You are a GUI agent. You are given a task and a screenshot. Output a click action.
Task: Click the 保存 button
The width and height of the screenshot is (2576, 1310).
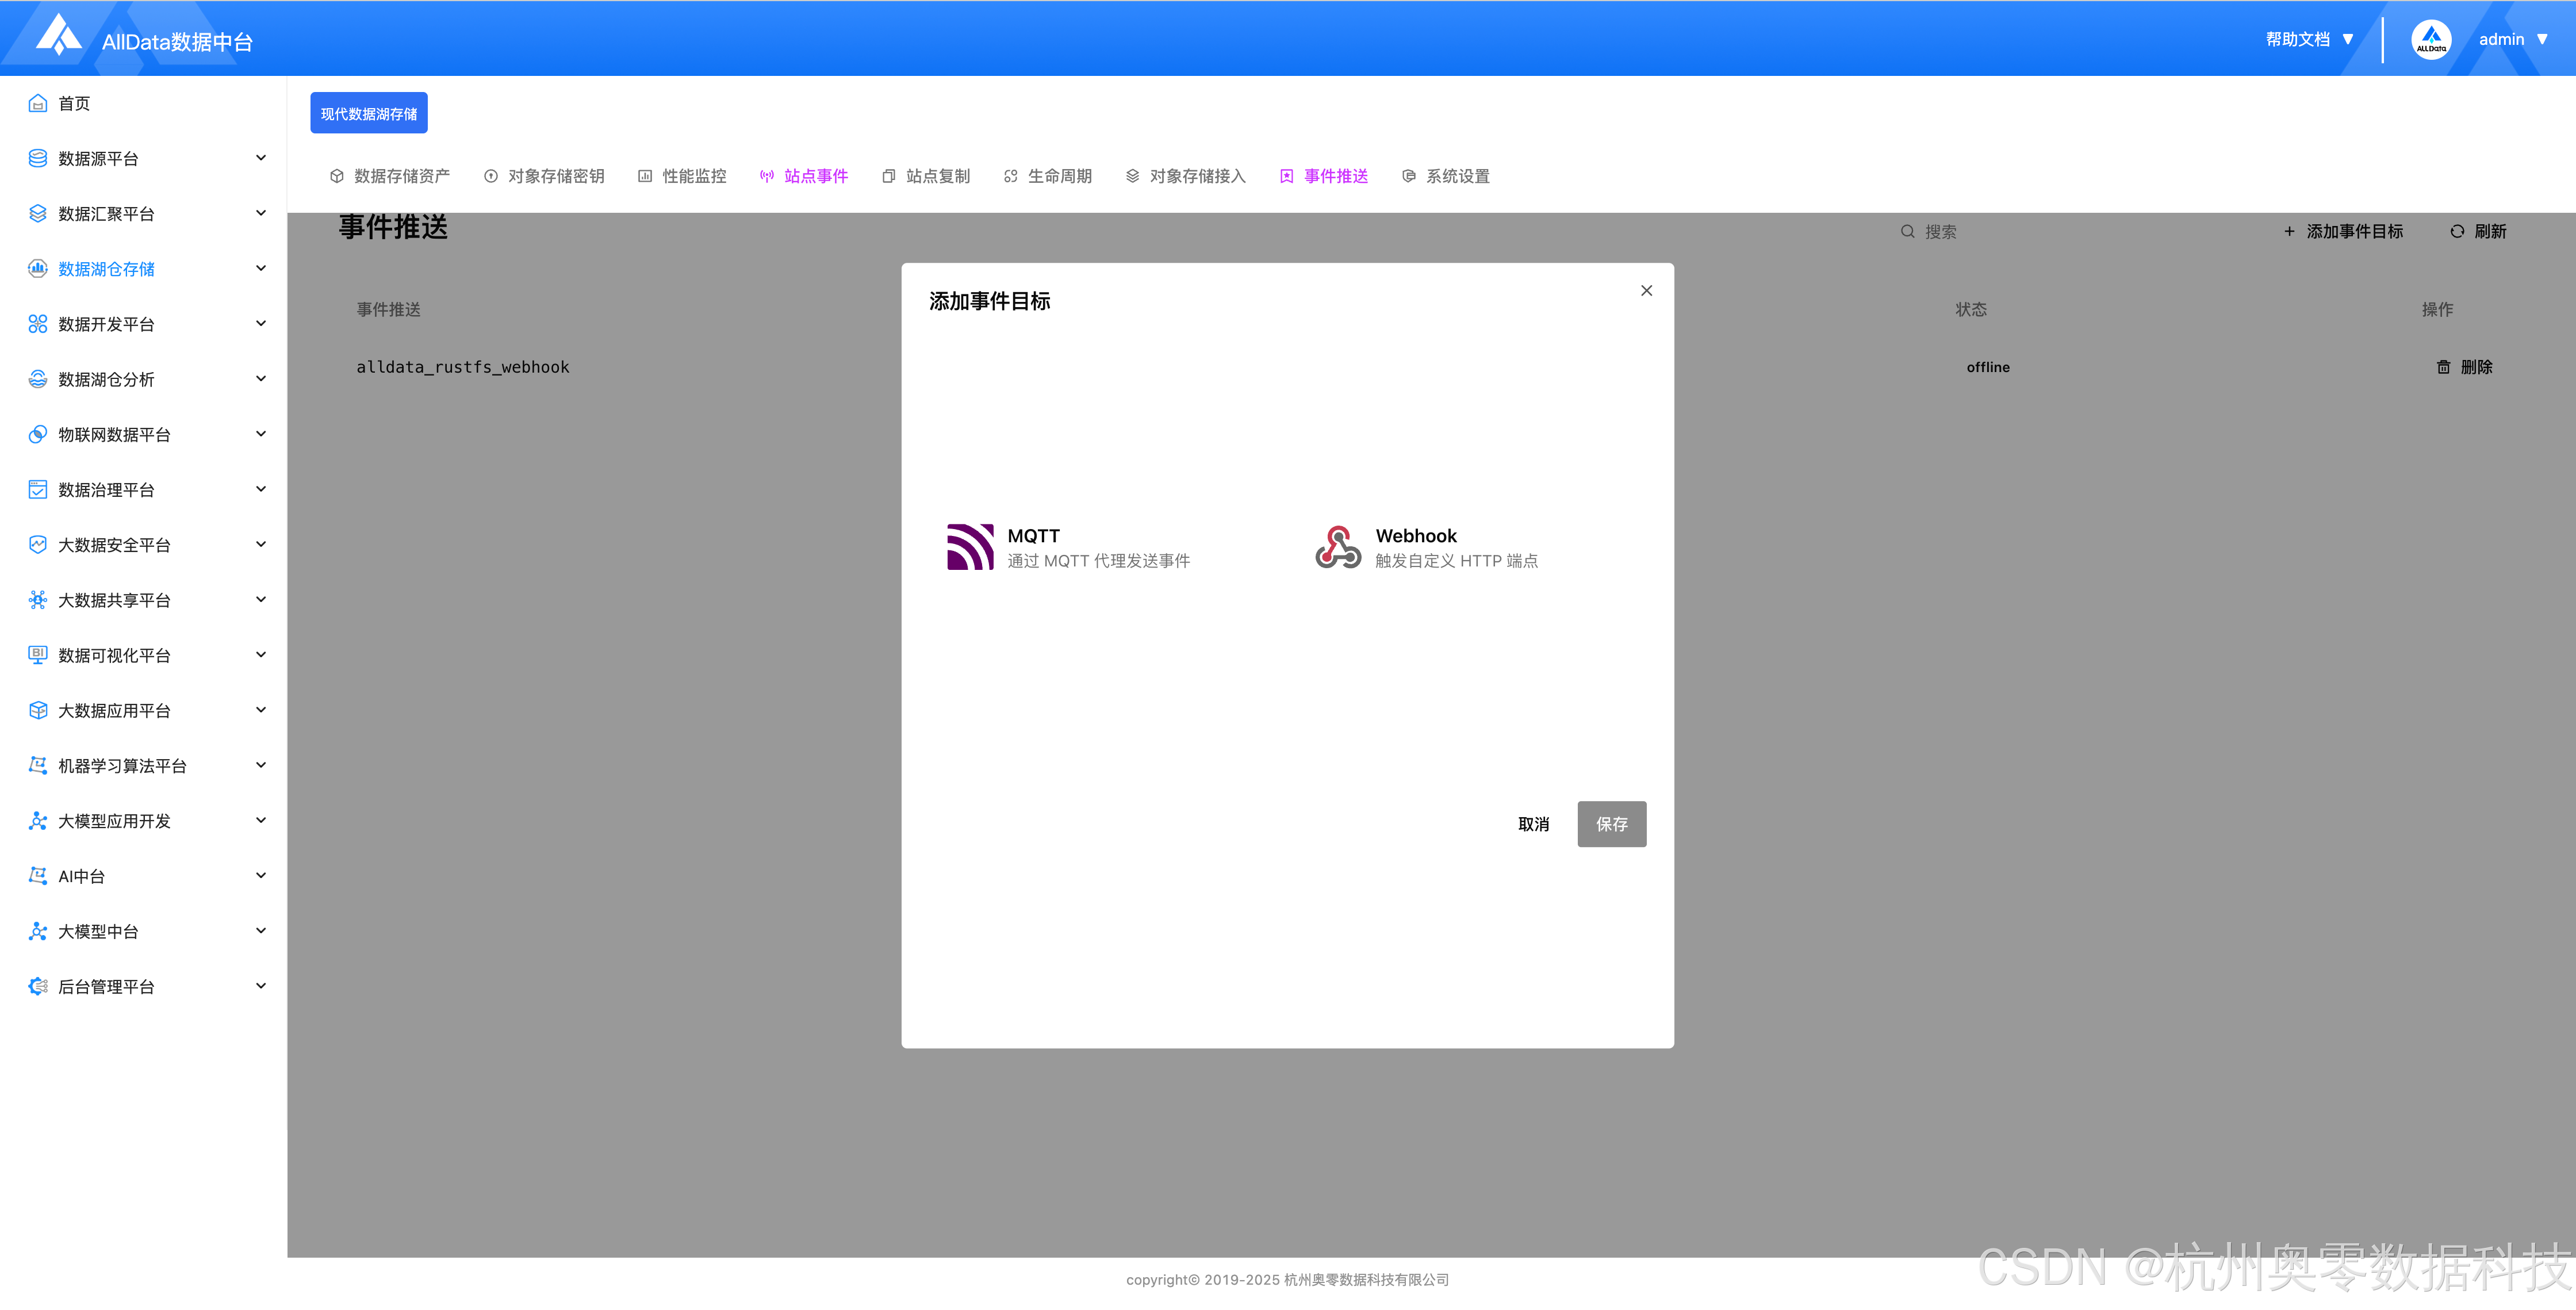click(1611, 823)
